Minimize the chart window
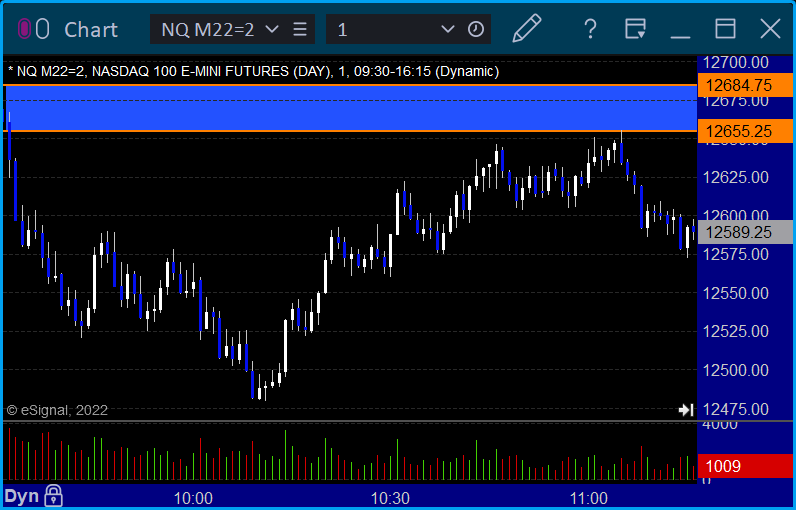This screenshot has height=510, width=796. tap(680, 37)
